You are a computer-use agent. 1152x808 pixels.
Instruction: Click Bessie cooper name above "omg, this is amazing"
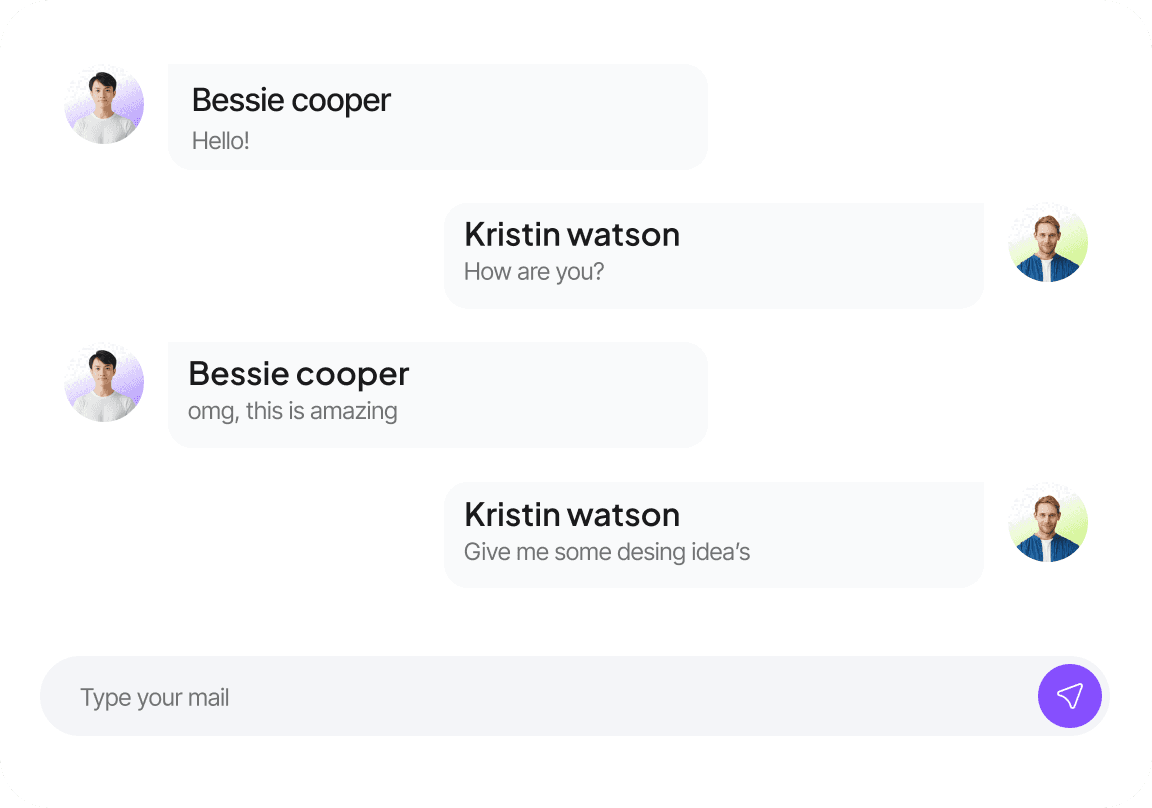298,374
